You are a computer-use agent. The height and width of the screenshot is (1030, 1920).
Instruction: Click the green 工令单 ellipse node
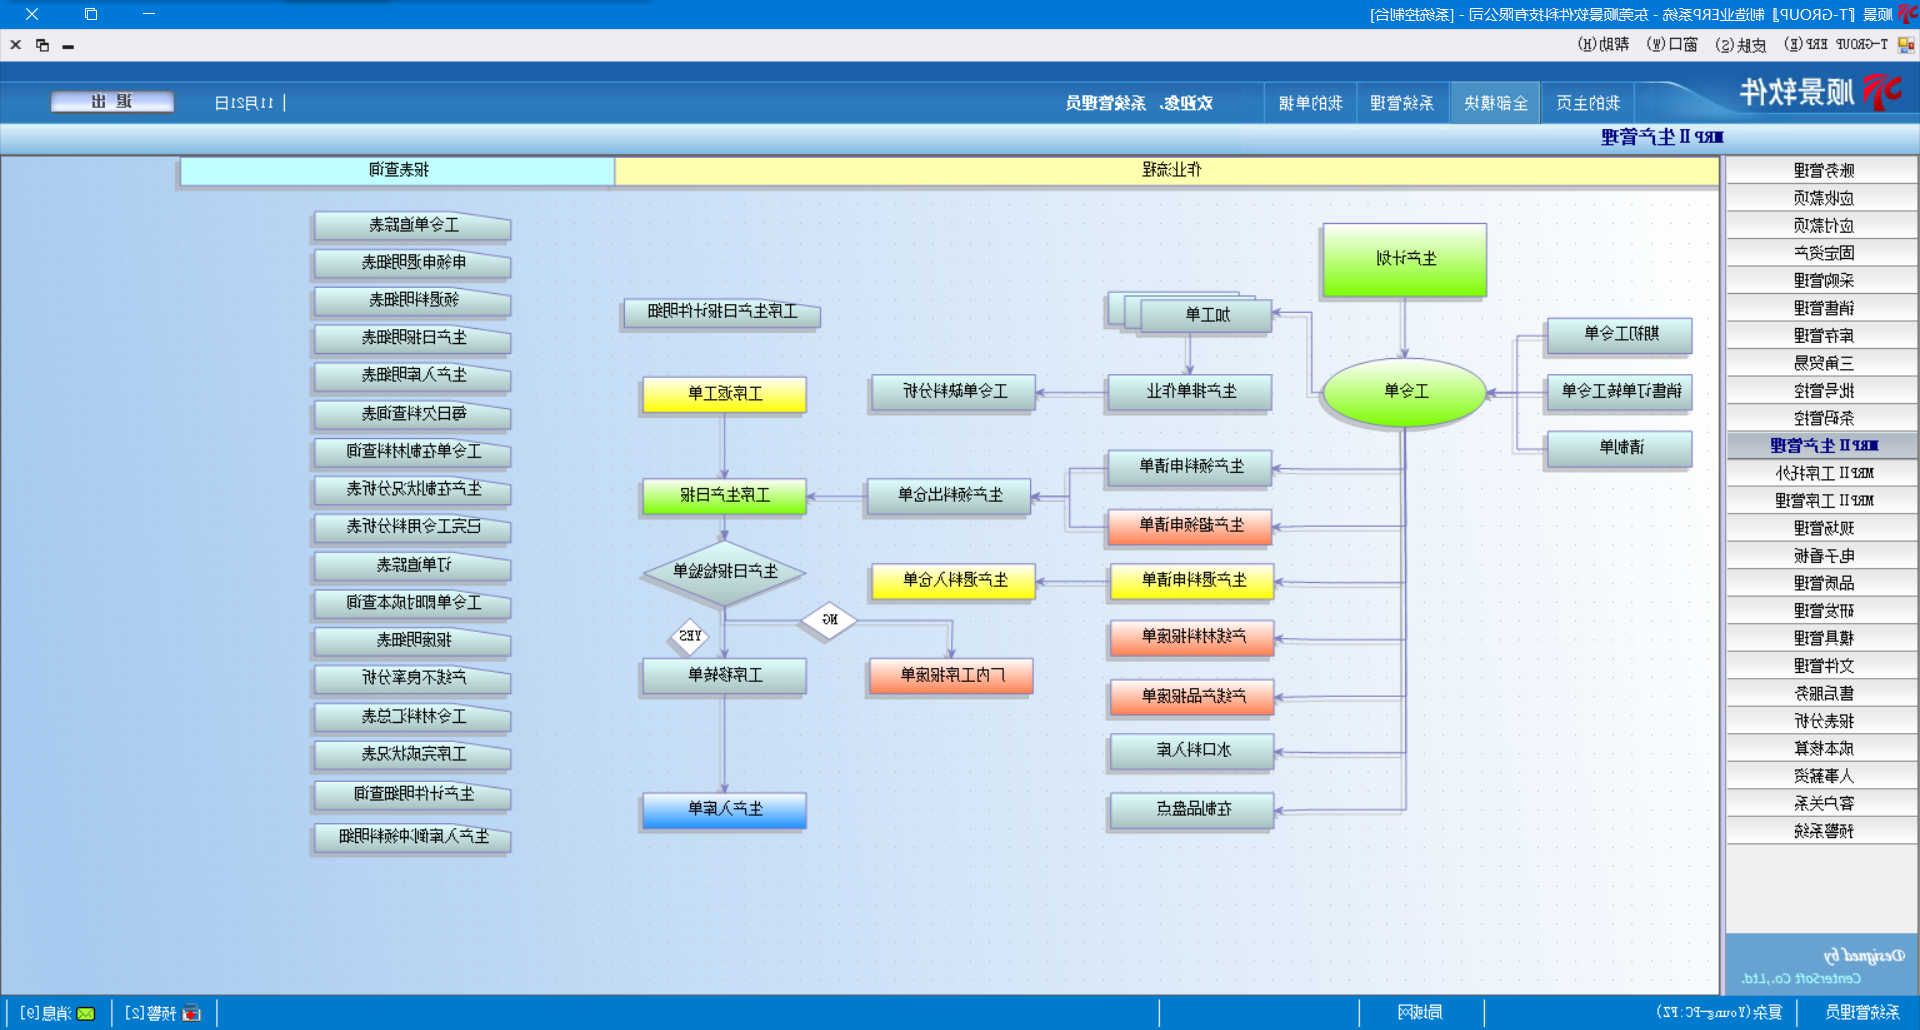pyautogui.click(x=1404, y=392)
